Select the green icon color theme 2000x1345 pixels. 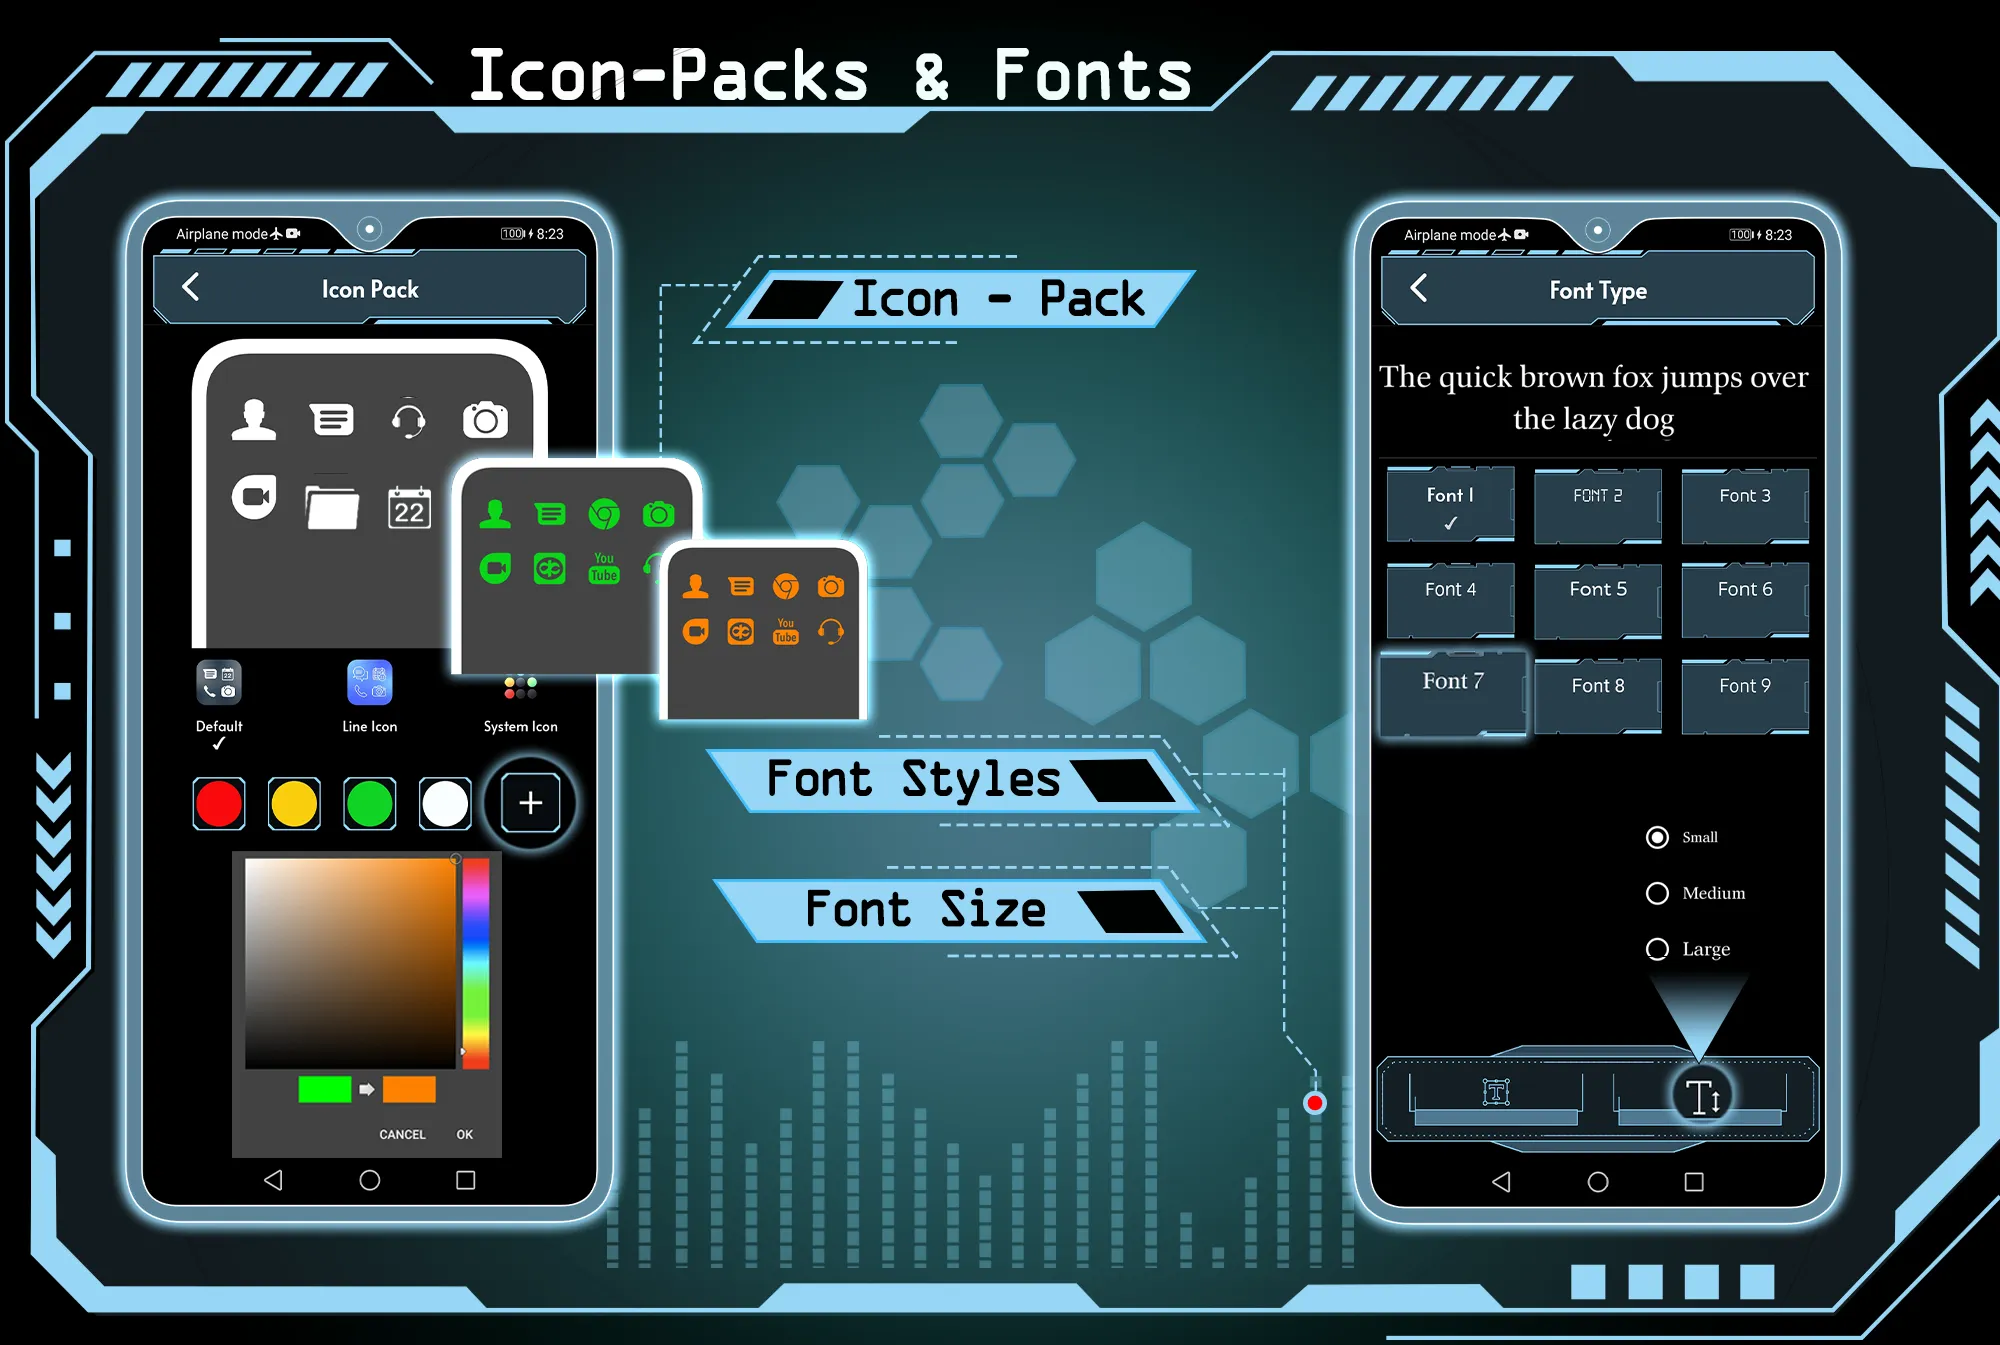(x=372, y=803)
